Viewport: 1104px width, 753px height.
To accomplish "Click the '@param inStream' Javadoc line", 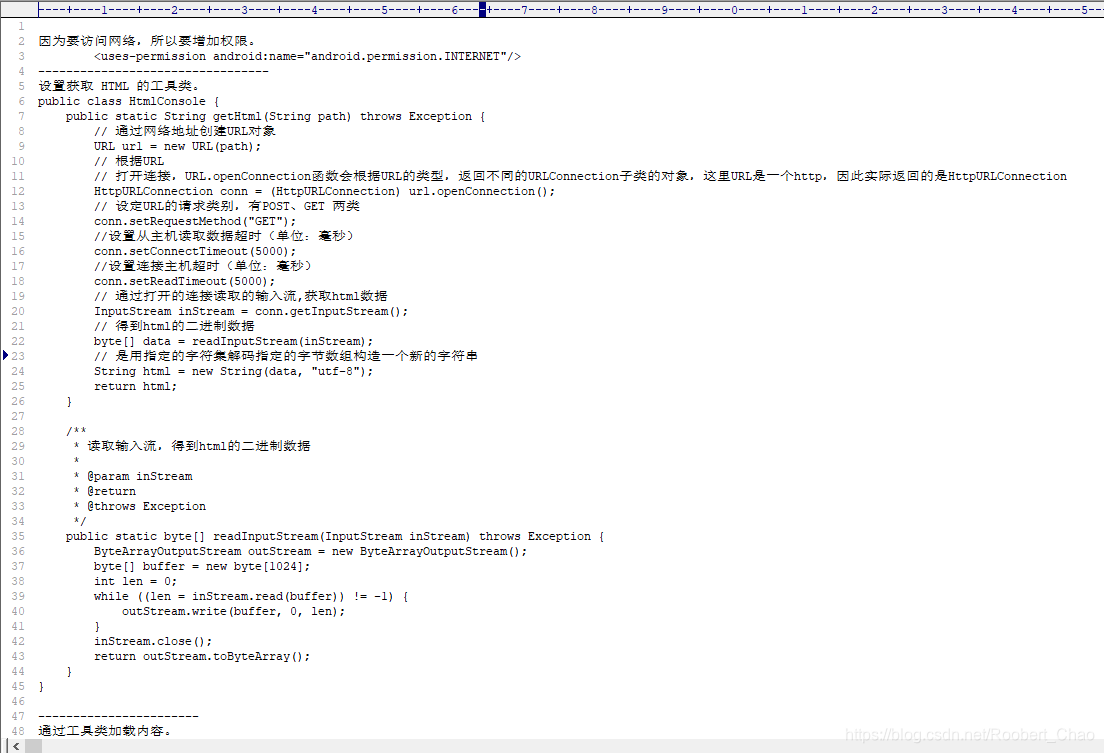I will pos(132,476).
